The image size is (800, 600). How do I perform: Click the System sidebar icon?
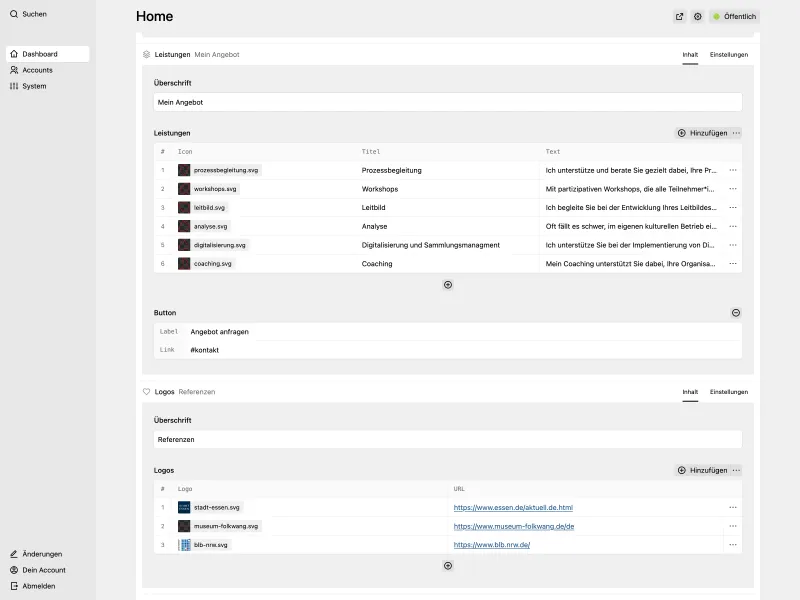click(13, 86)
